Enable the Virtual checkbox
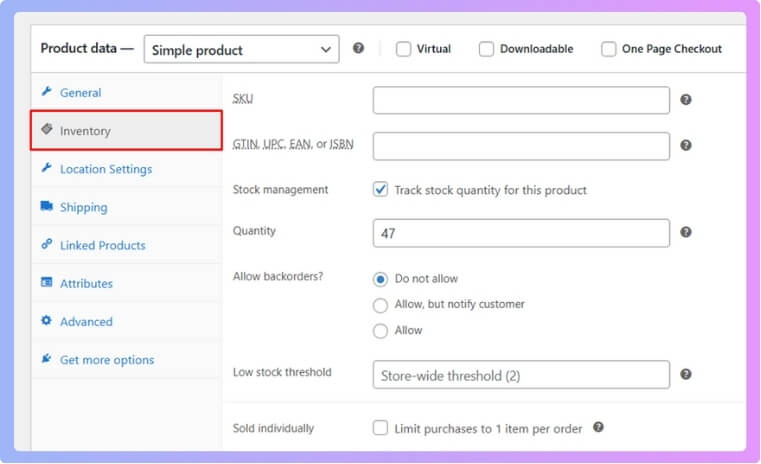The image size is (761, 464). [403, 49]
